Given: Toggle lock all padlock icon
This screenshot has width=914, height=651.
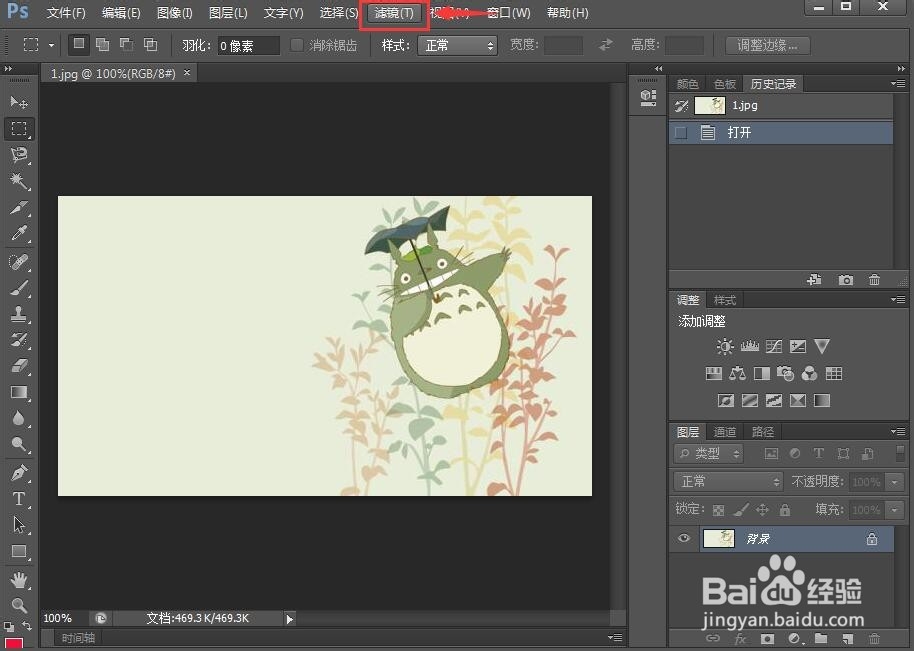Looking at the screenshot, I should point(785,510).
